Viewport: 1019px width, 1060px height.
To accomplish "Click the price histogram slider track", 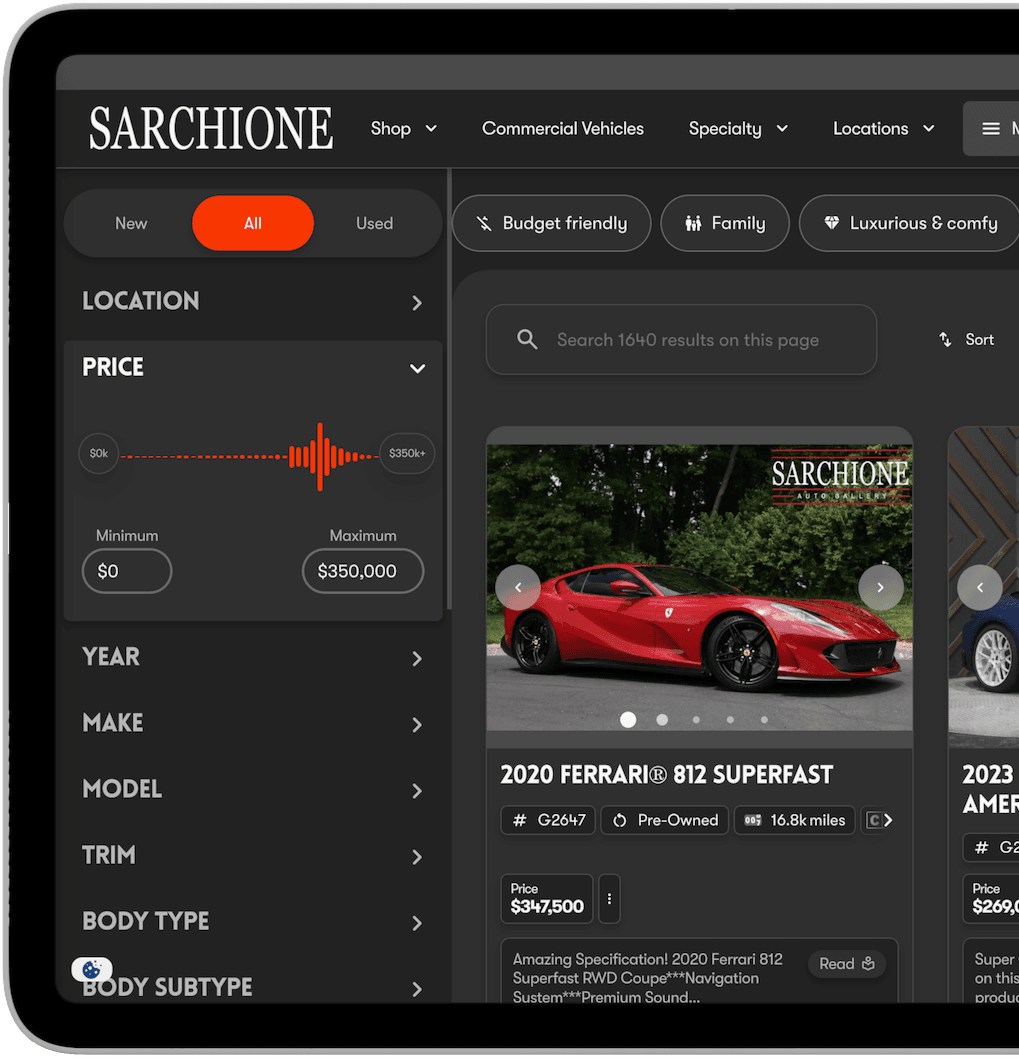I will (x=249, y=457).
